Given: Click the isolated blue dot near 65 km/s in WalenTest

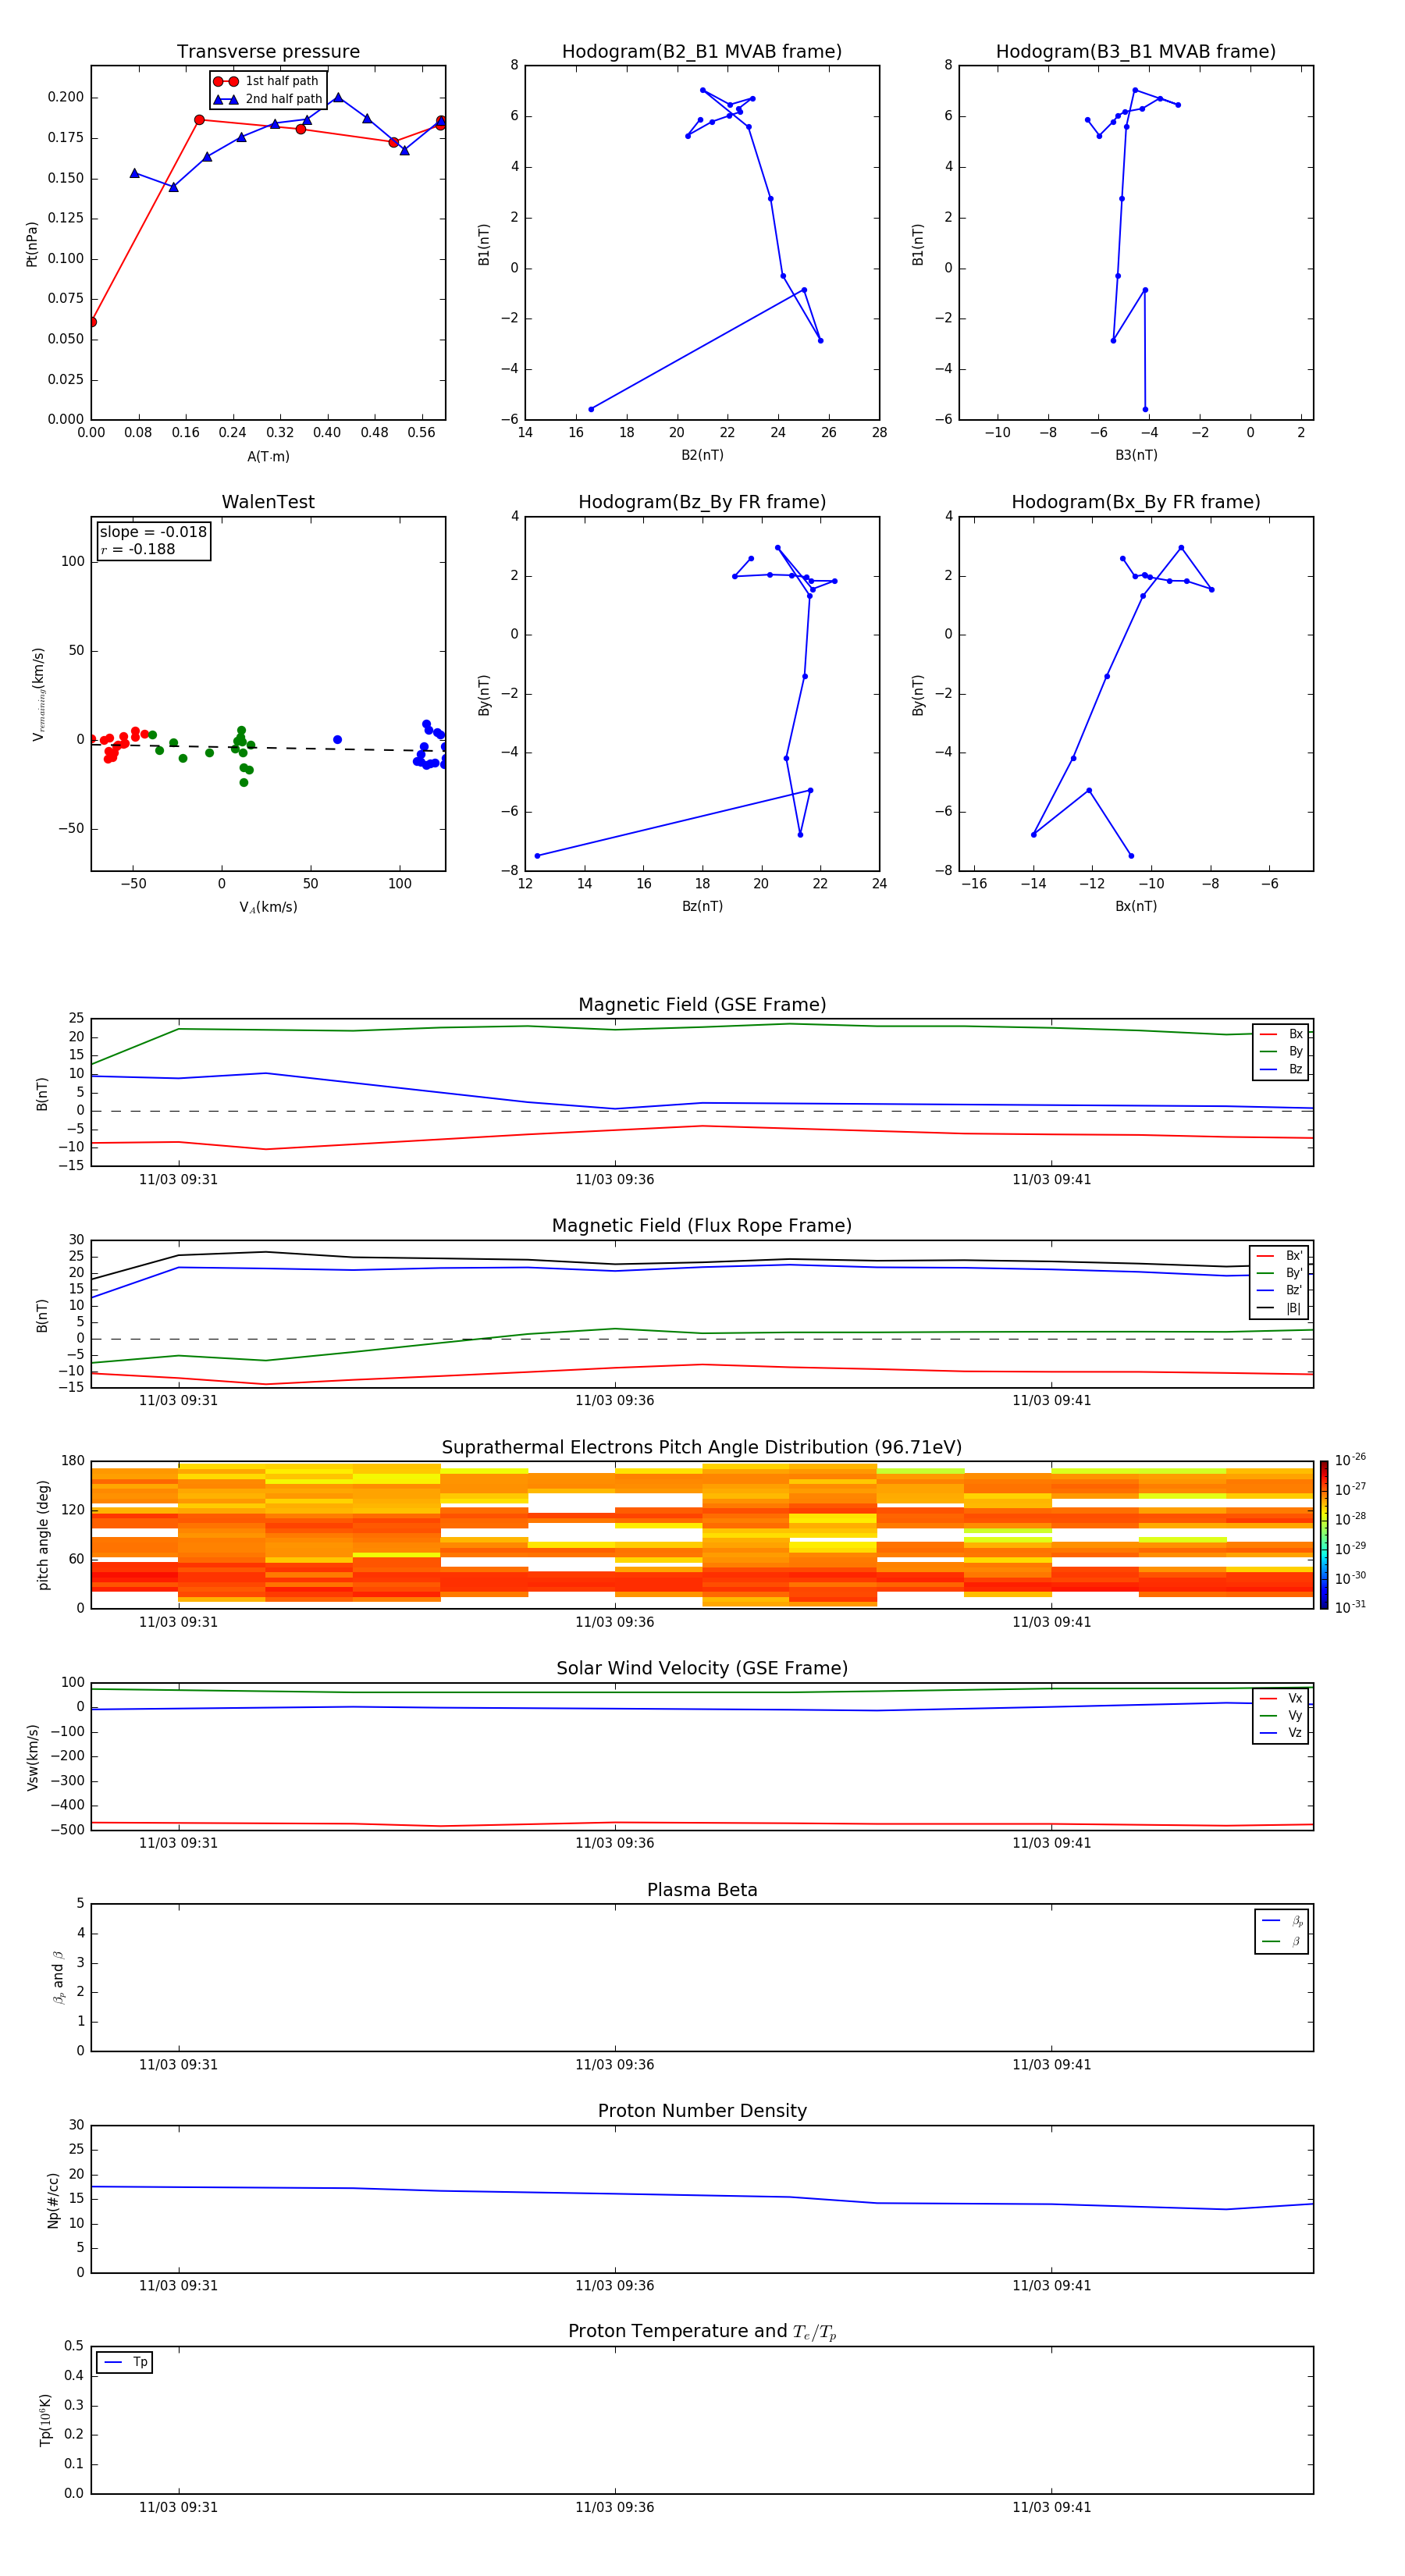Looking at the screenshot, I should point(337,740).
